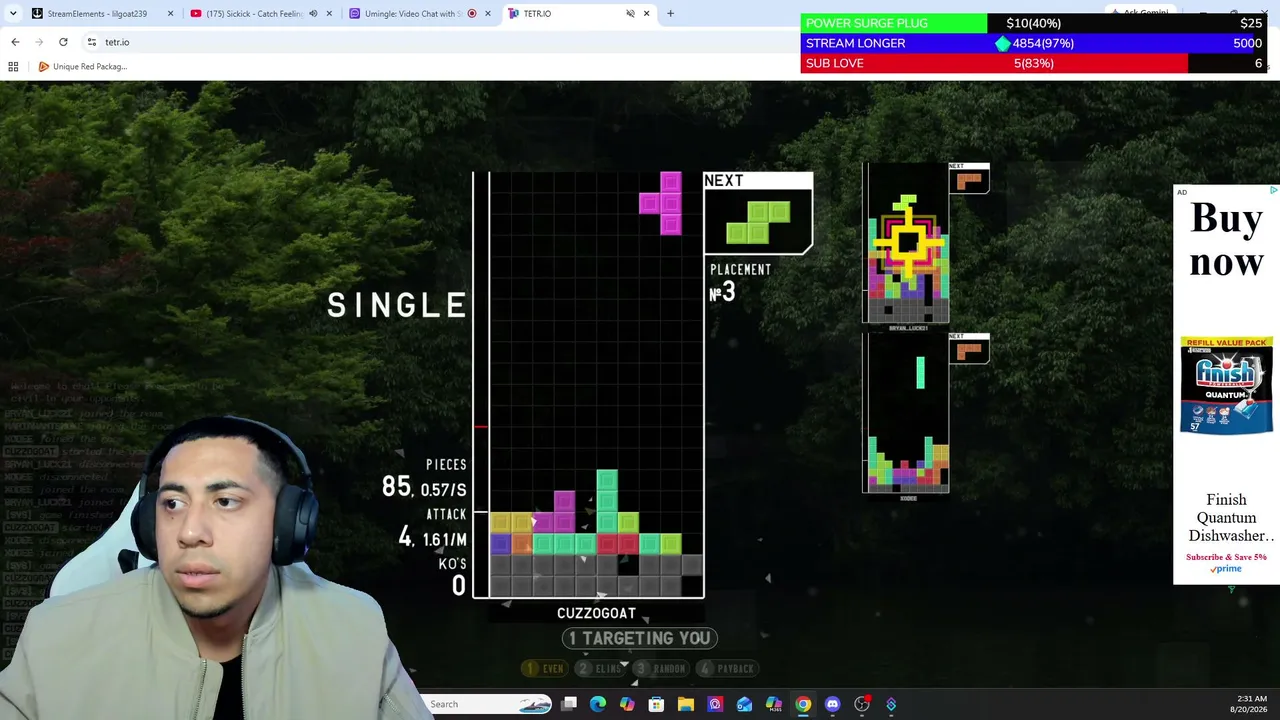Image resolution: width=1280 pixels, height=720 pixels.
Task: Open Microsoft Store from the taskbar
Action: point(656,704)
